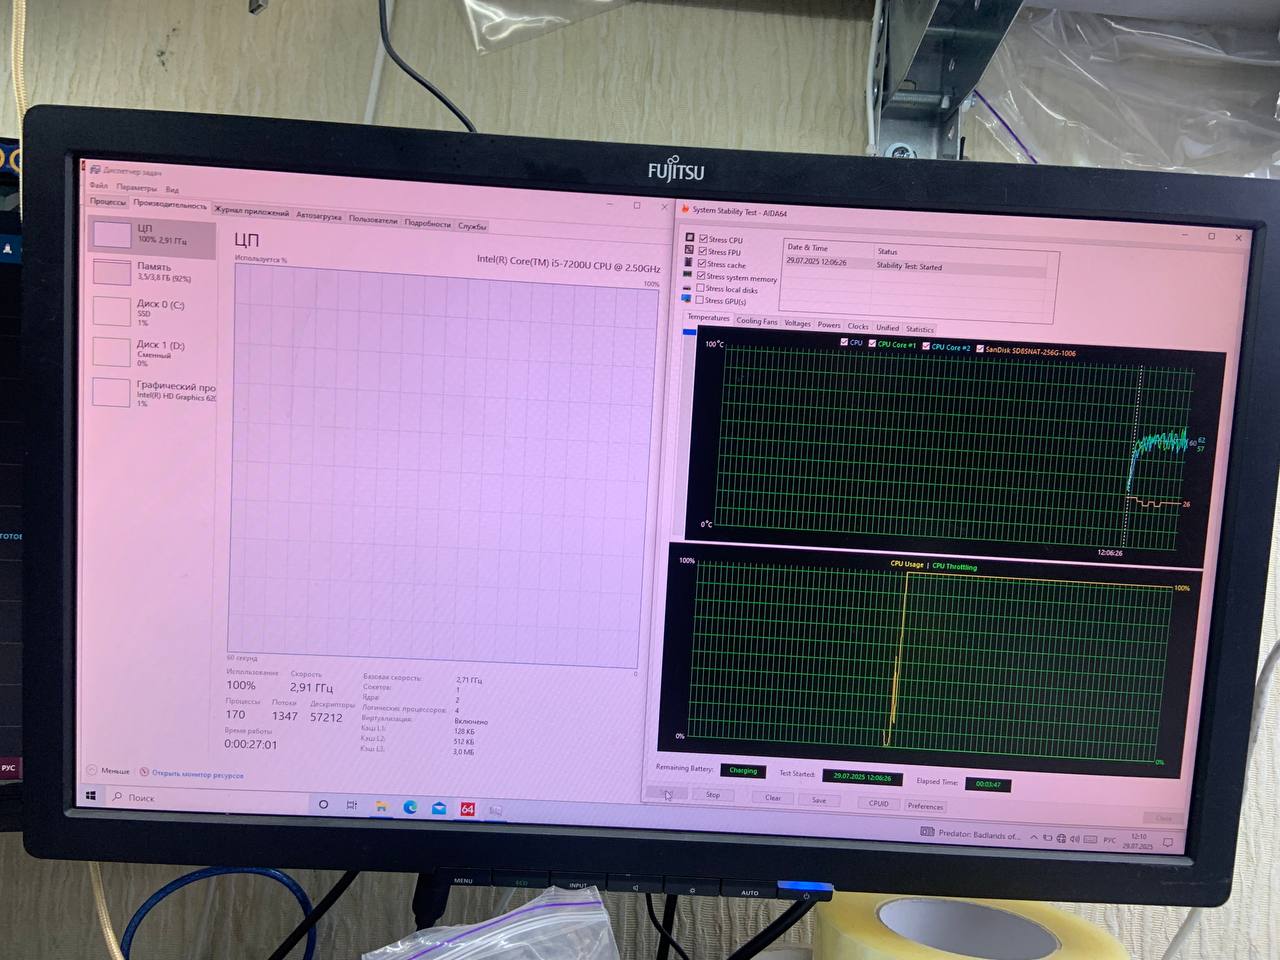Open Task View on the taskbar
The width and height of the screenshot is (1280, 960).
click(352, 805)
